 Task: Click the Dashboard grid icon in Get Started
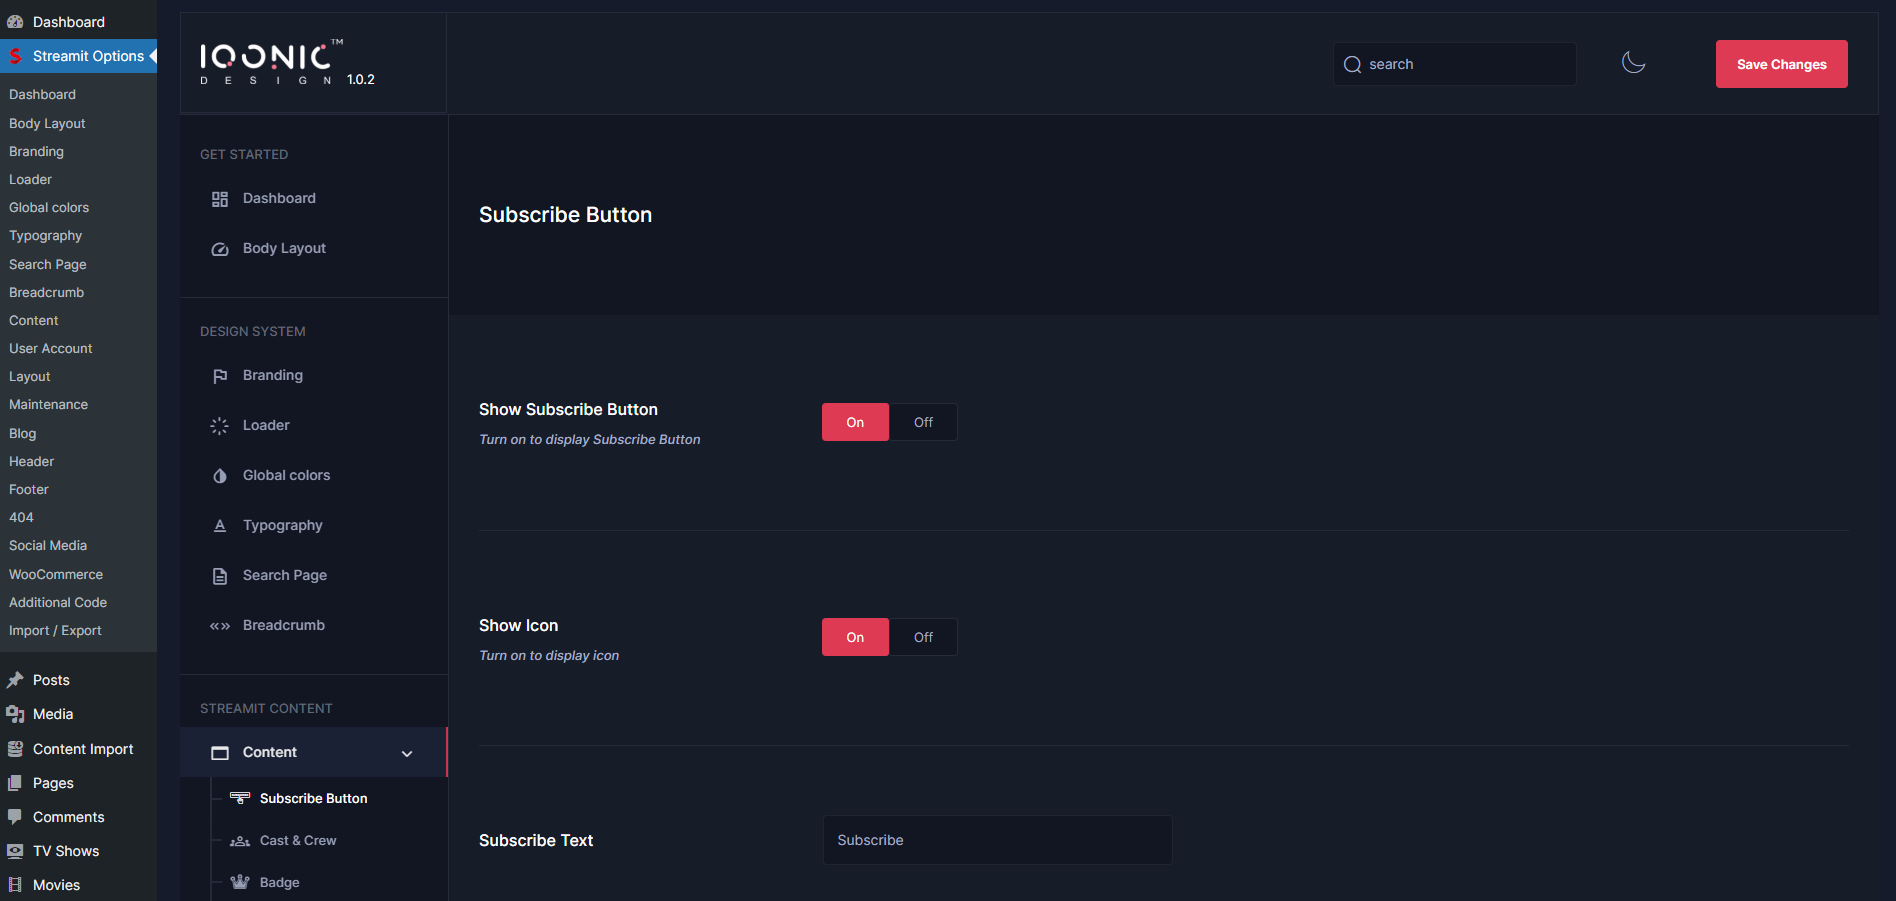tap(220, 199)
